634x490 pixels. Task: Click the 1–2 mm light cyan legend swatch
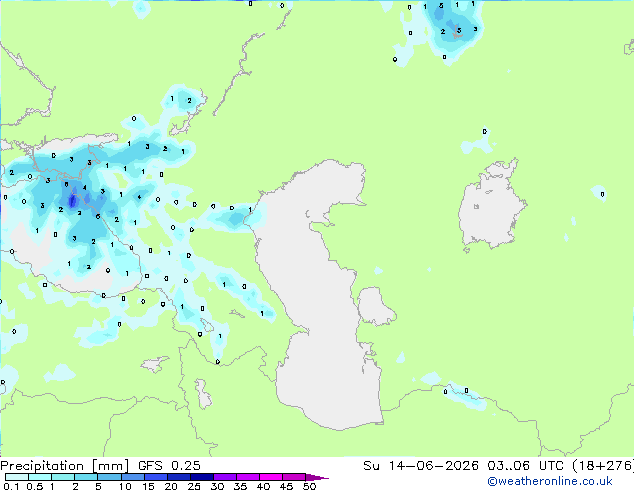click(x=63, y=477)
